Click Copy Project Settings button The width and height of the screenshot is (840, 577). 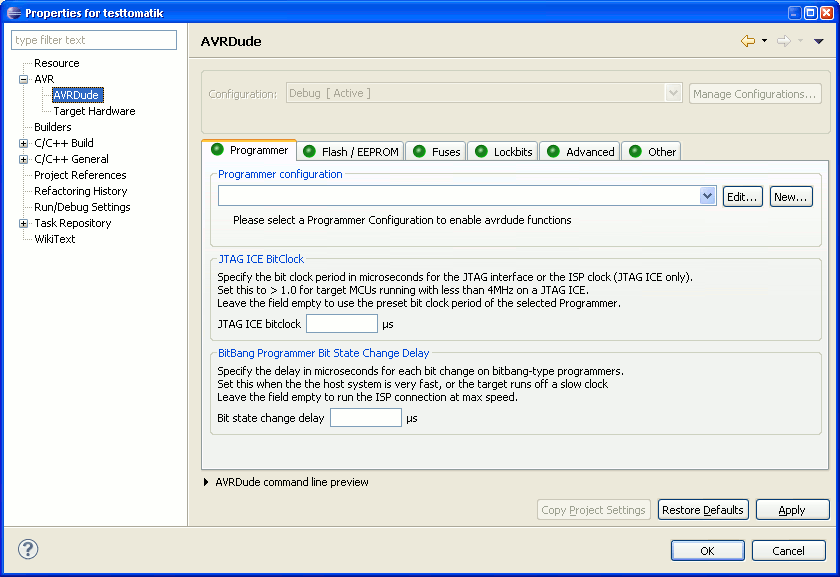pos(594,510)
